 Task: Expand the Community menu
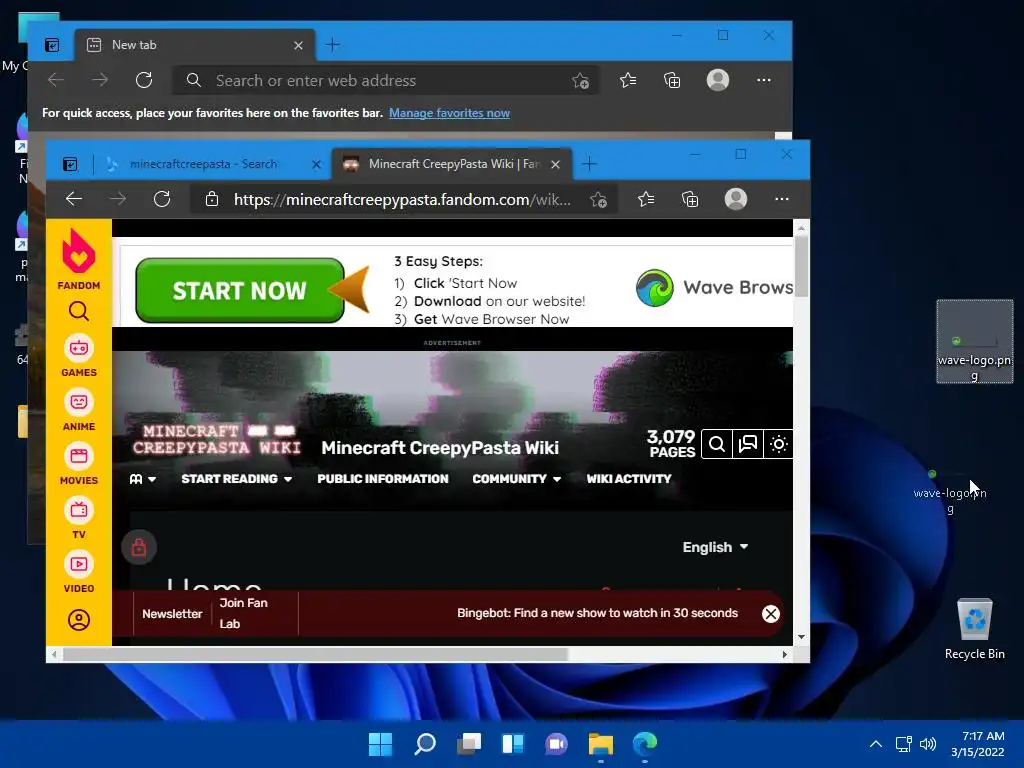click(x=517, y=479)
